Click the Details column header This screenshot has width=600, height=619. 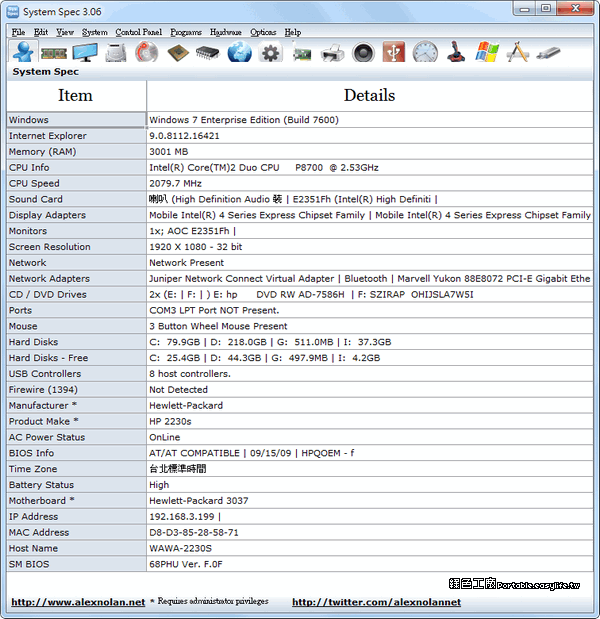pos(370,96)
